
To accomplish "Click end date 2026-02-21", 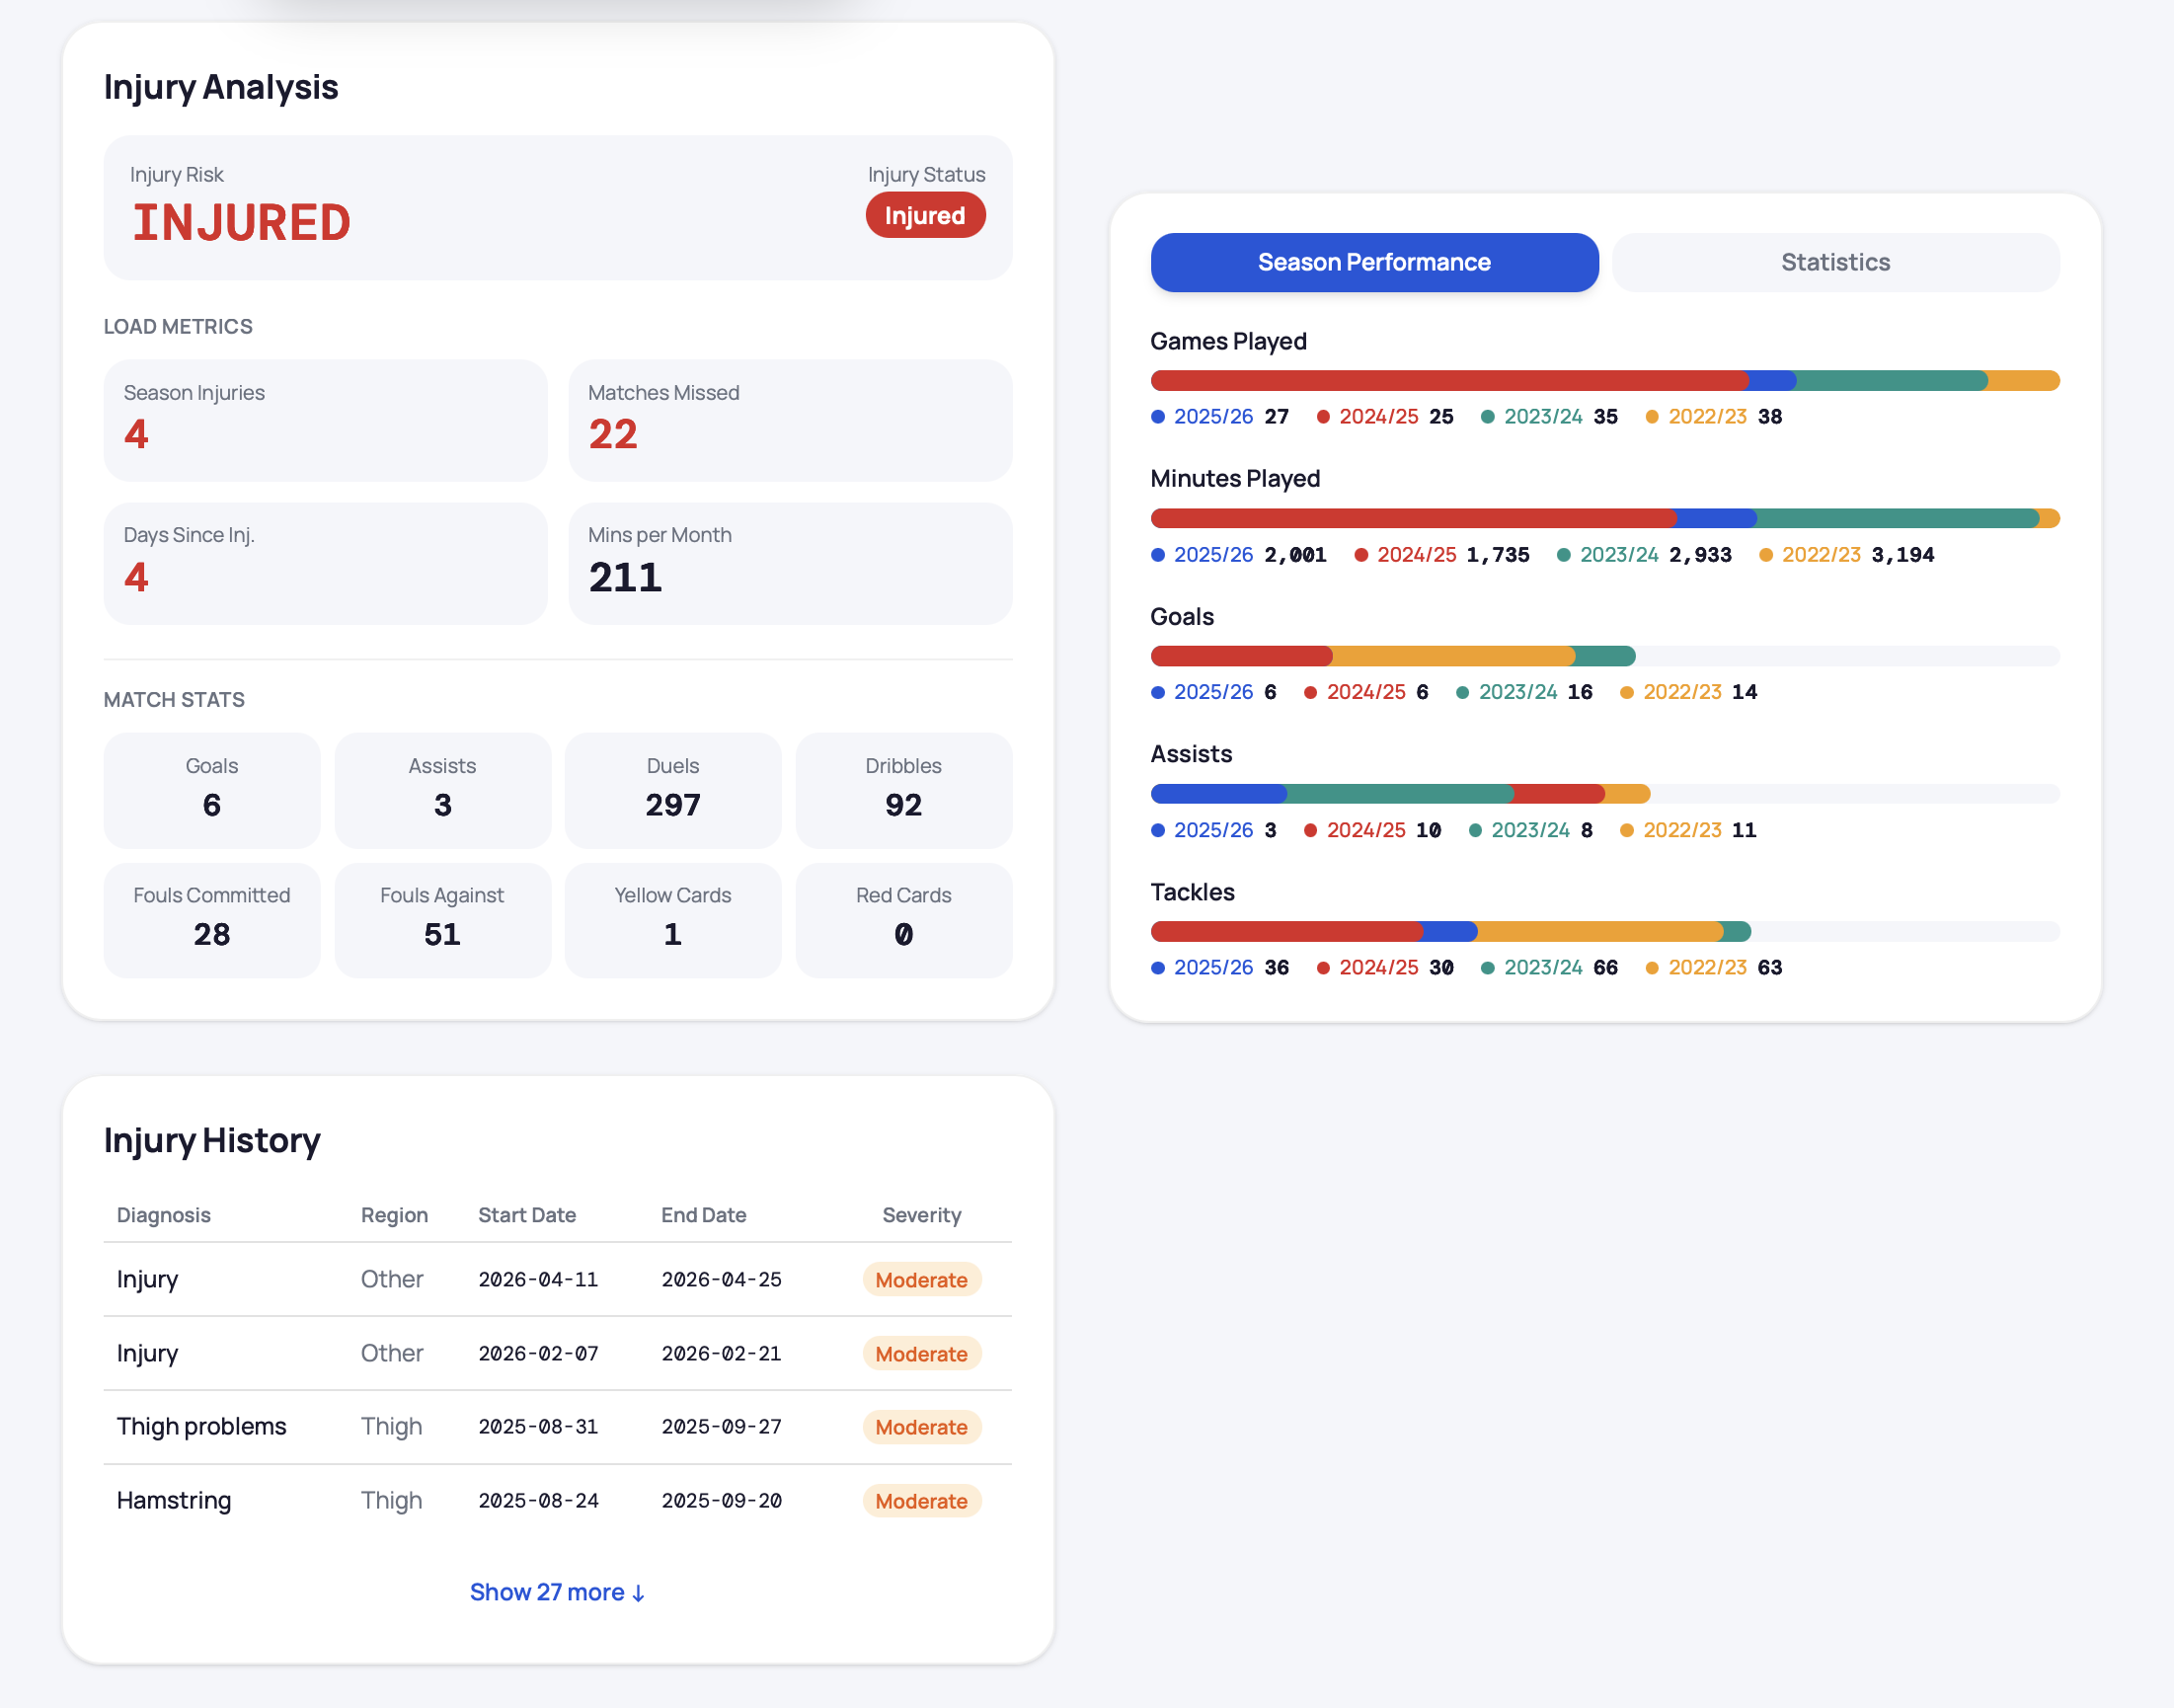I will [x=721, y=1354].
